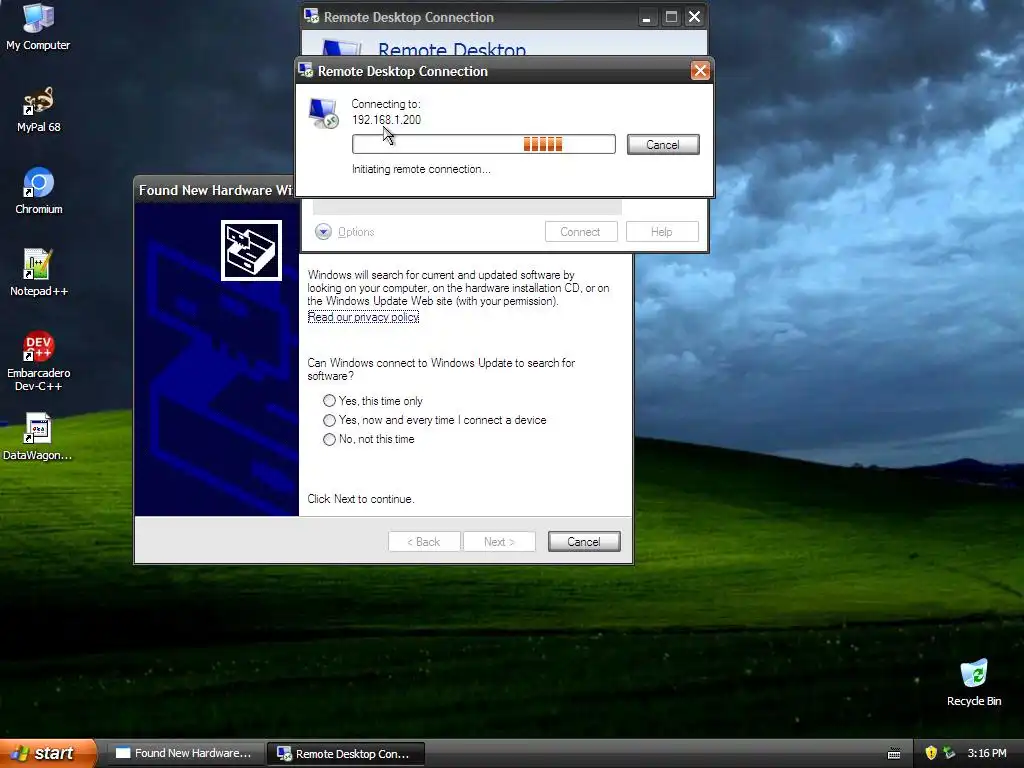The image size is (1024, 768).
Task: Click the Found New Hardware Wizard title bar
Action: coord(215,190)
